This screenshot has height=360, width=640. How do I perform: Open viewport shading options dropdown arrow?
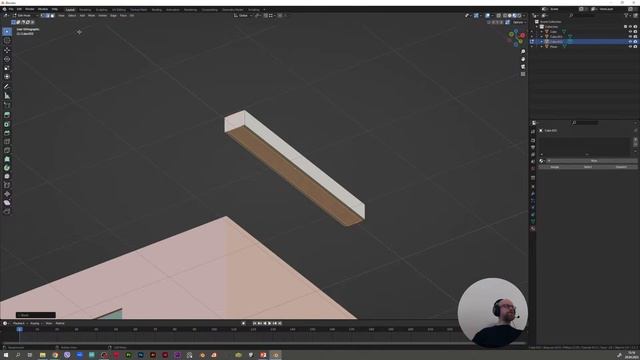[524, 16]
